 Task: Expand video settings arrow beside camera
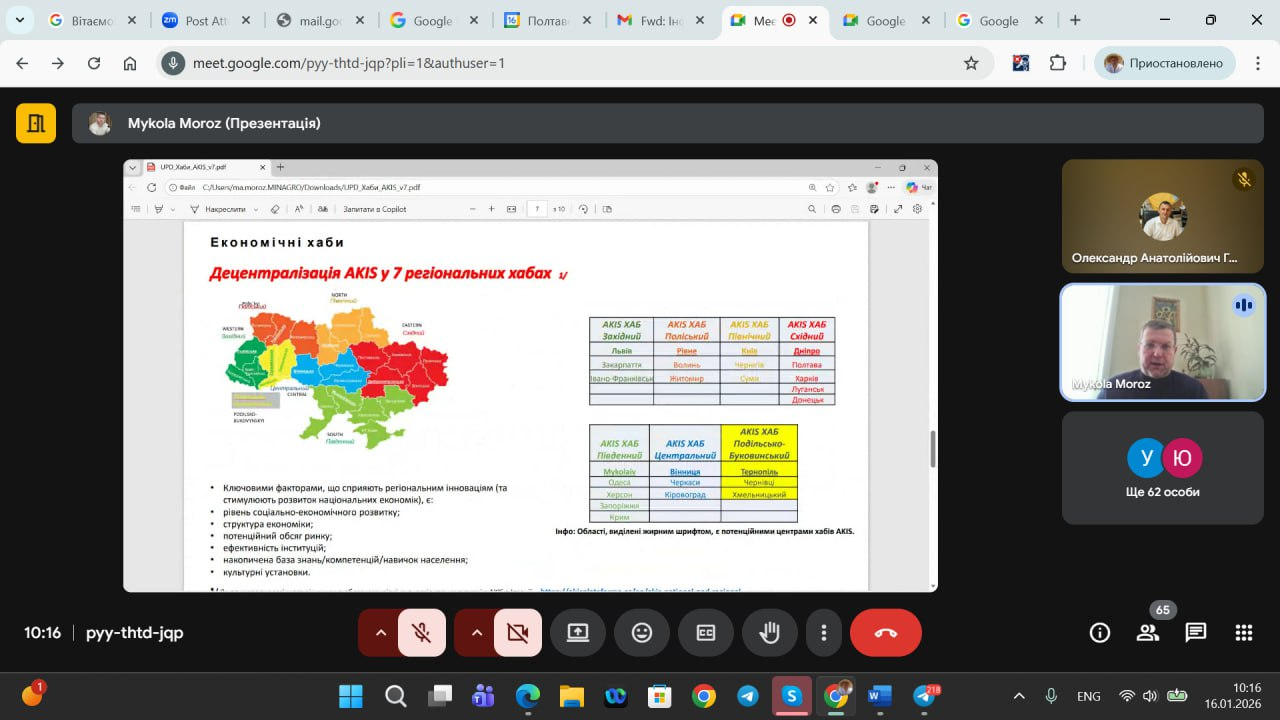pos(476,633)
